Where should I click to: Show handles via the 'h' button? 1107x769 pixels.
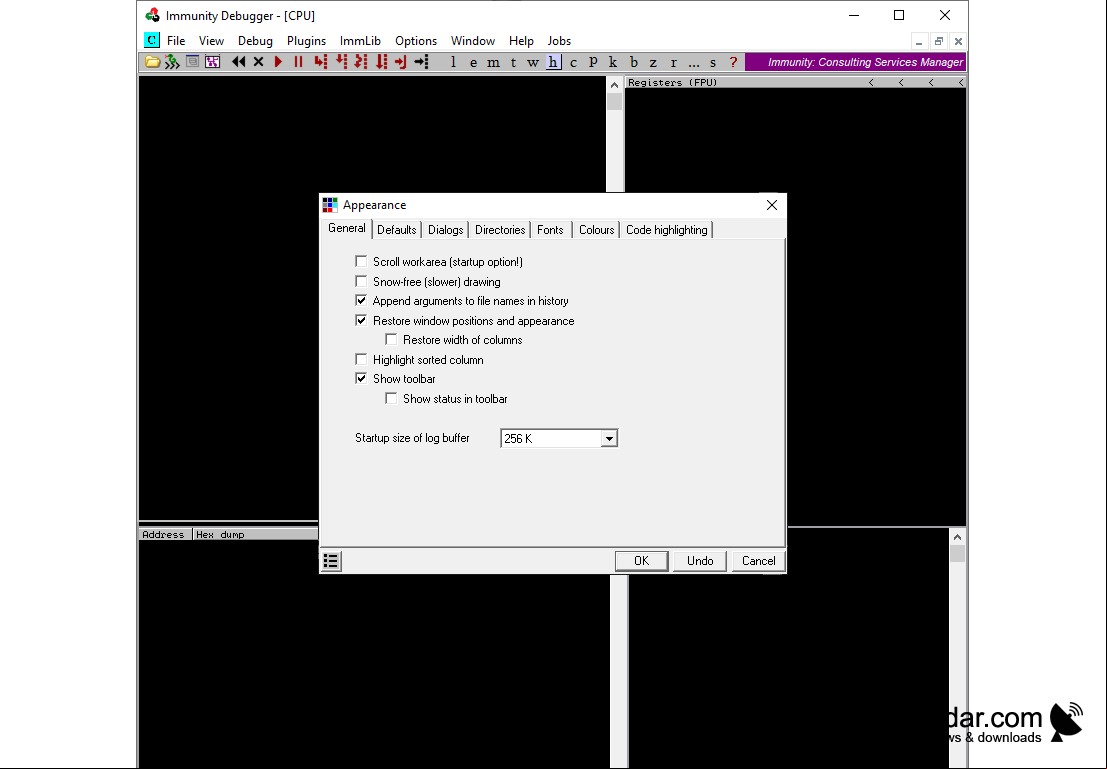point(554,62)
